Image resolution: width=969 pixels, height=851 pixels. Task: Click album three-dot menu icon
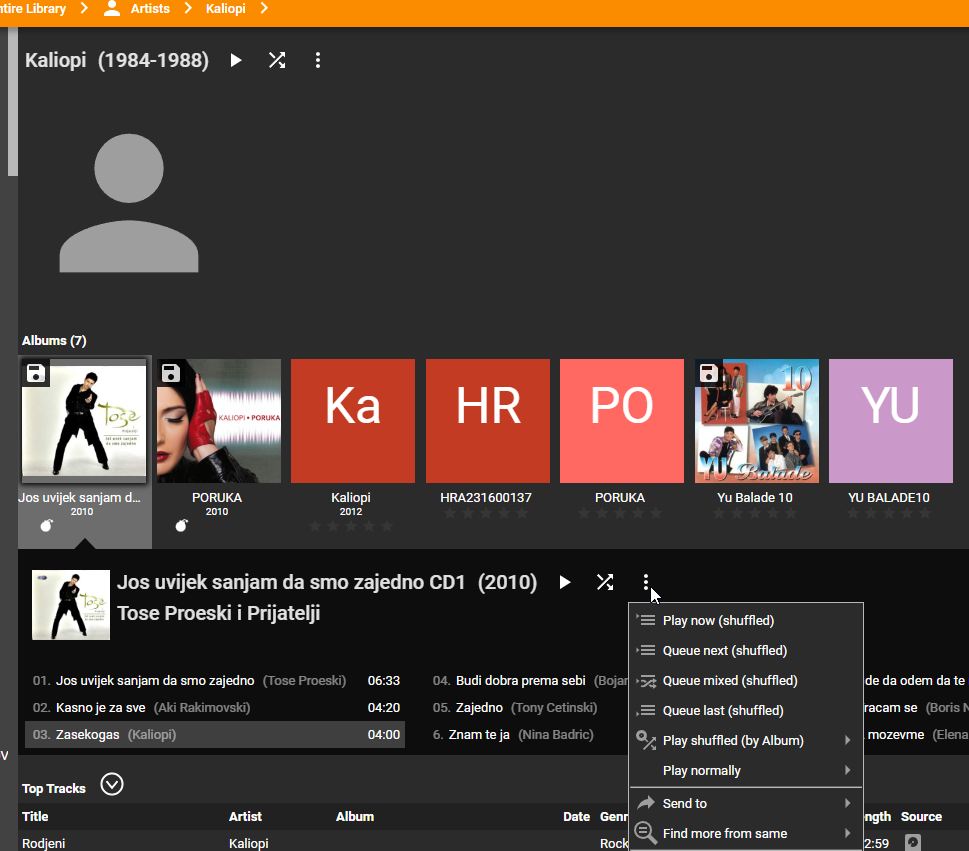tap(646, 582)
